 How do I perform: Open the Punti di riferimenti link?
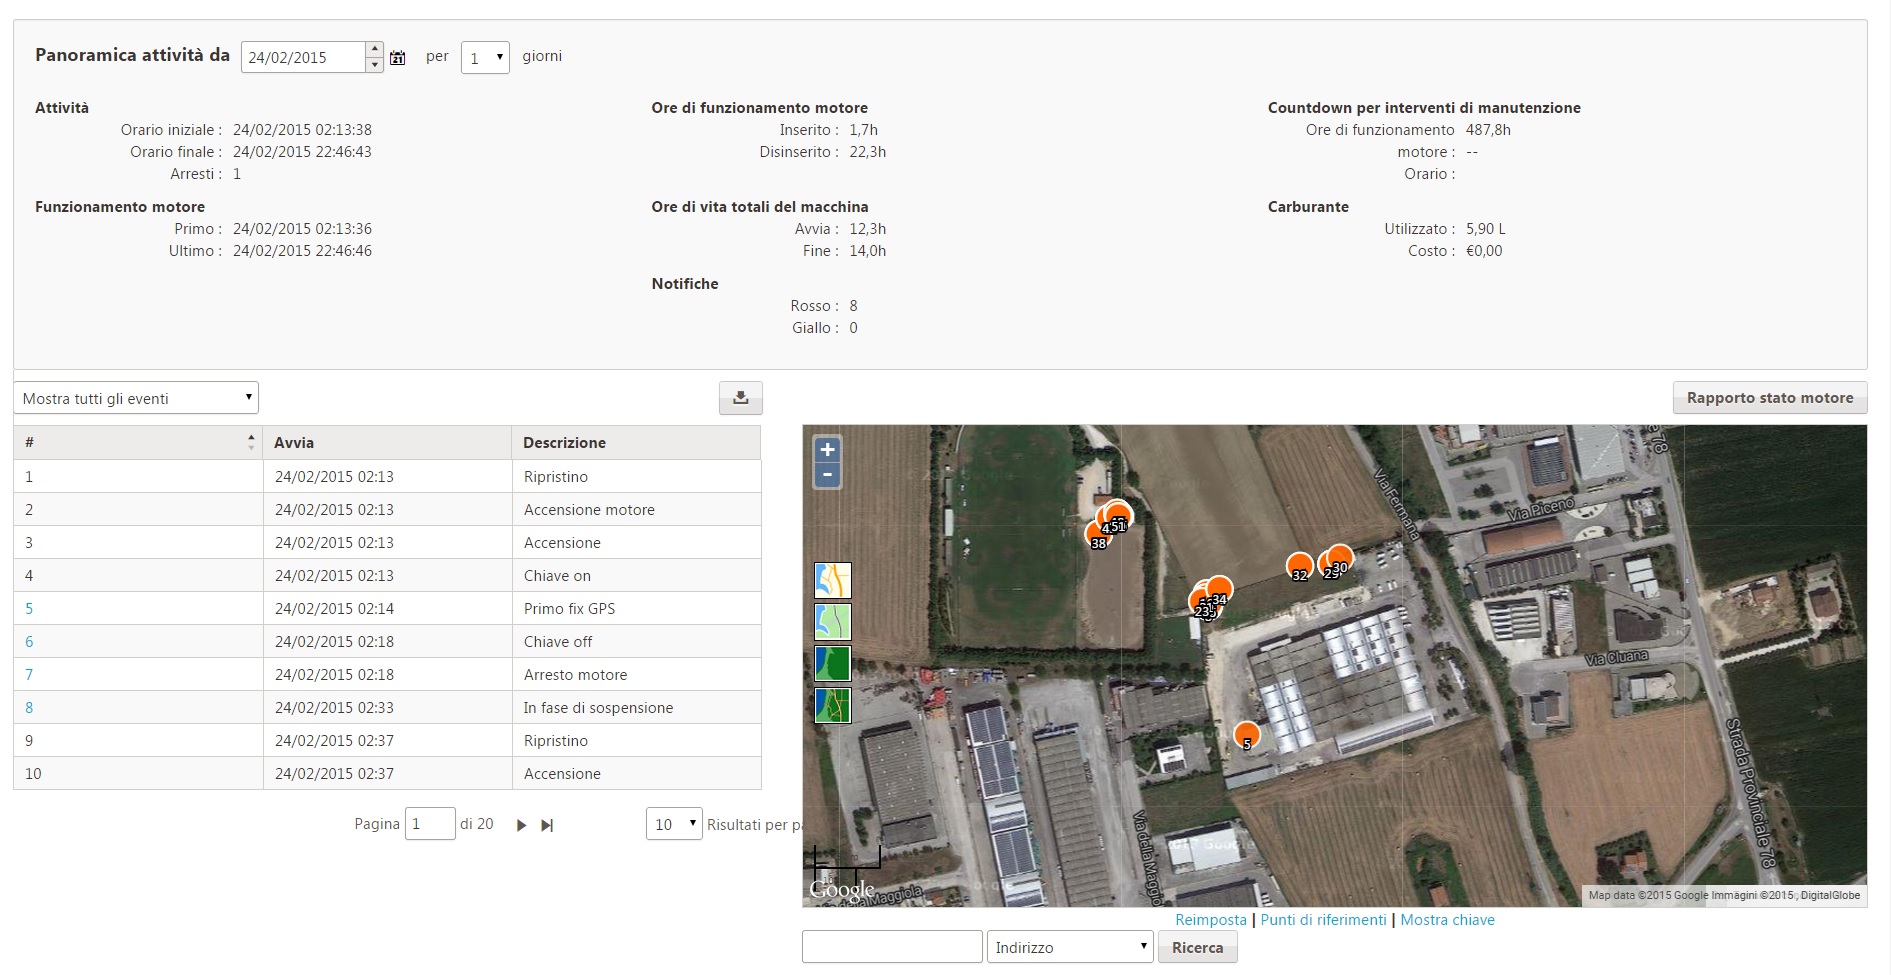1323,920
